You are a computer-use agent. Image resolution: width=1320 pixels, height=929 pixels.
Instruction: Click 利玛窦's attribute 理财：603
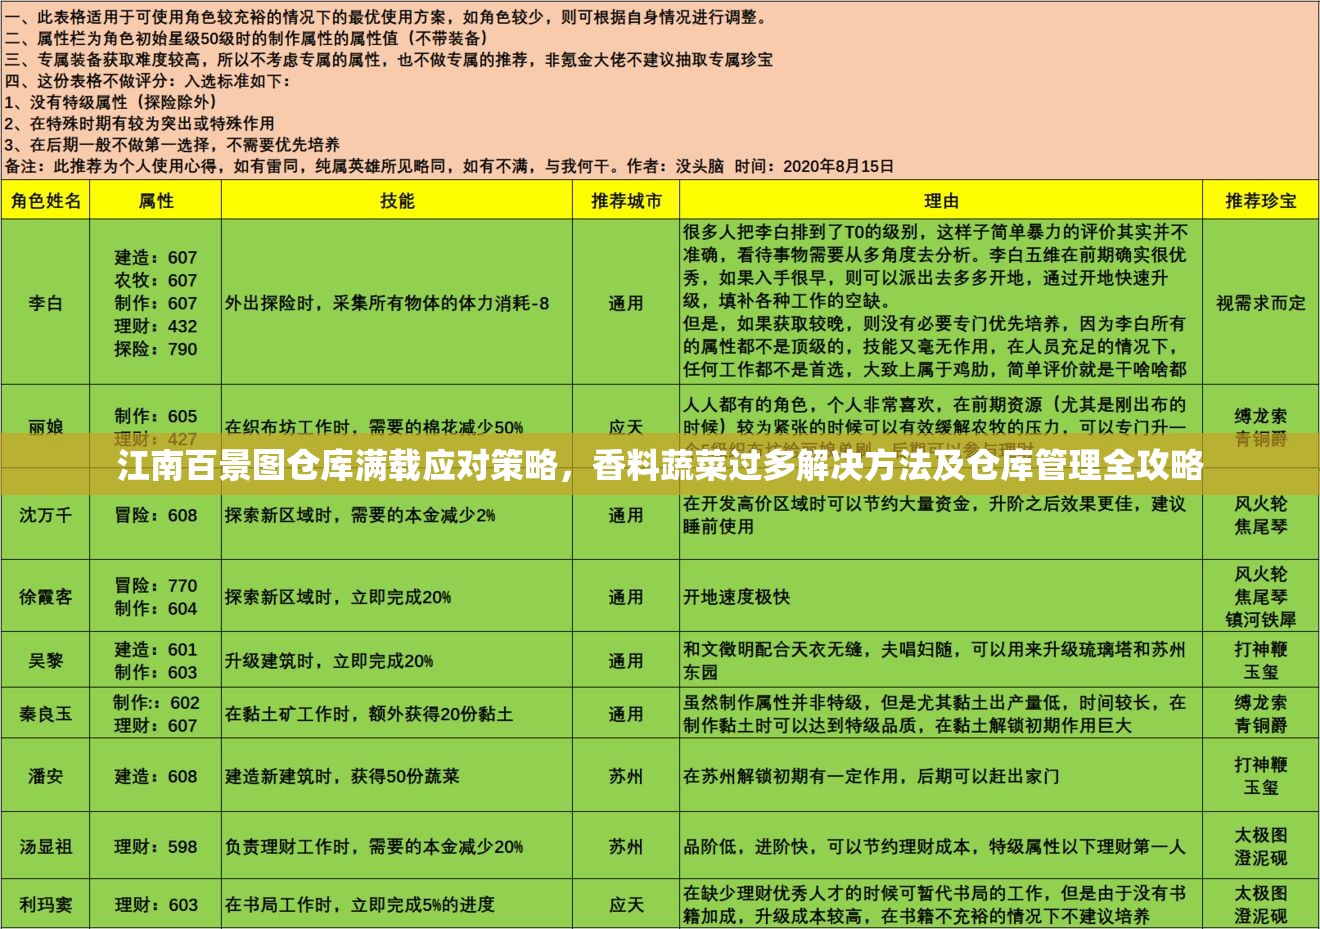coord(156,905)
